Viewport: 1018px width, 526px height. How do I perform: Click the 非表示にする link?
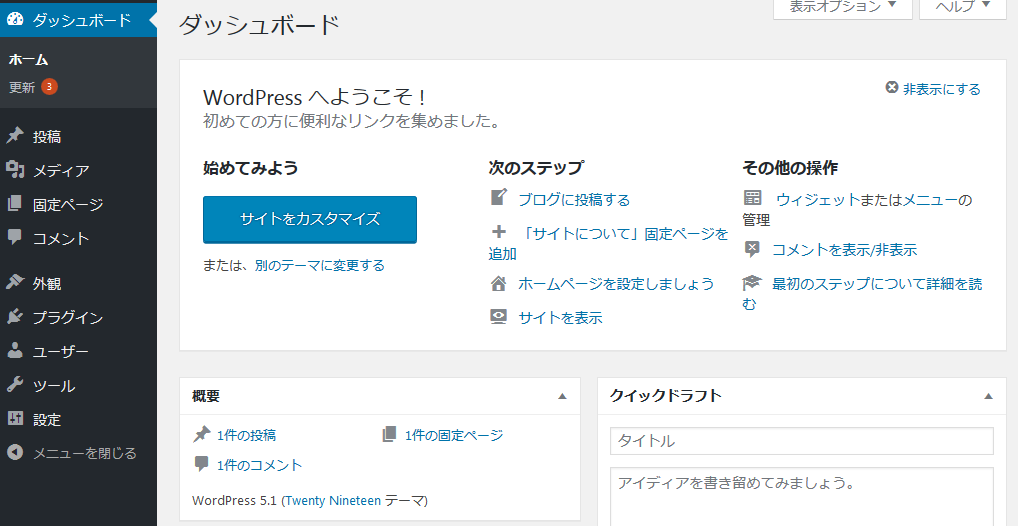tap(941, 89)
